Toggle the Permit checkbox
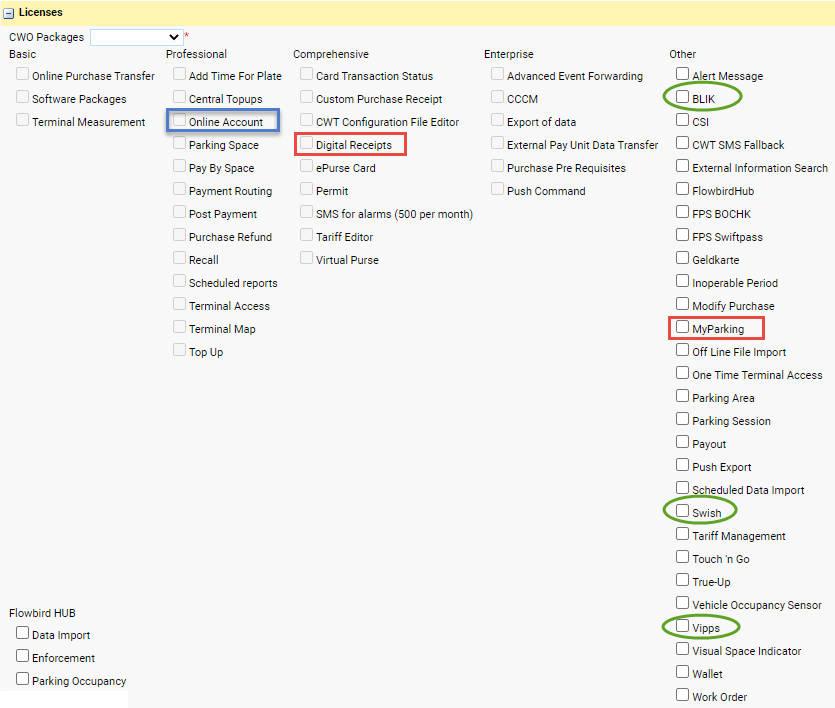Viewport: 835px width, 708px height. pos(306,188)
